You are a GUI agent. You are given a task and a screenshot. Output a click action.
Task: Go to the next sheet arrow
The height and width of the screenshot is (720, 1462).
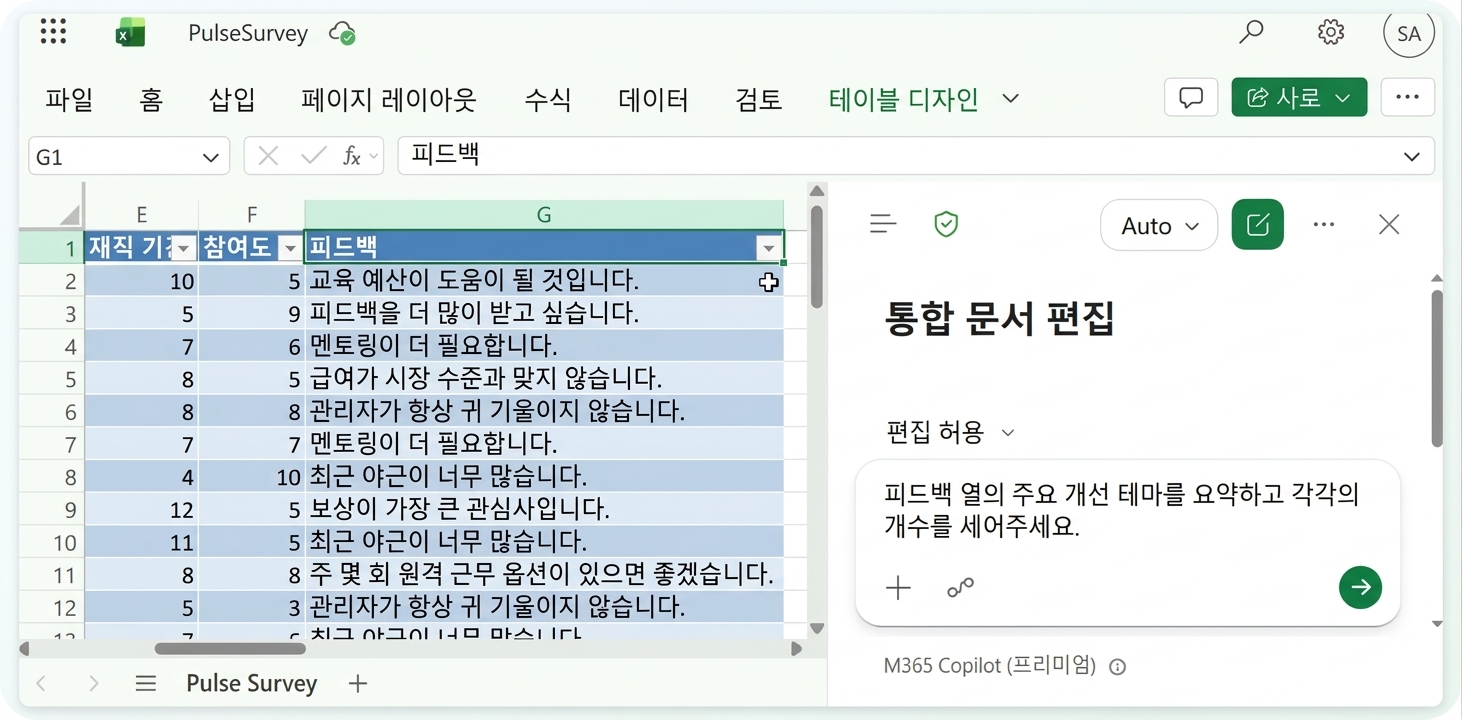point(93,684)
